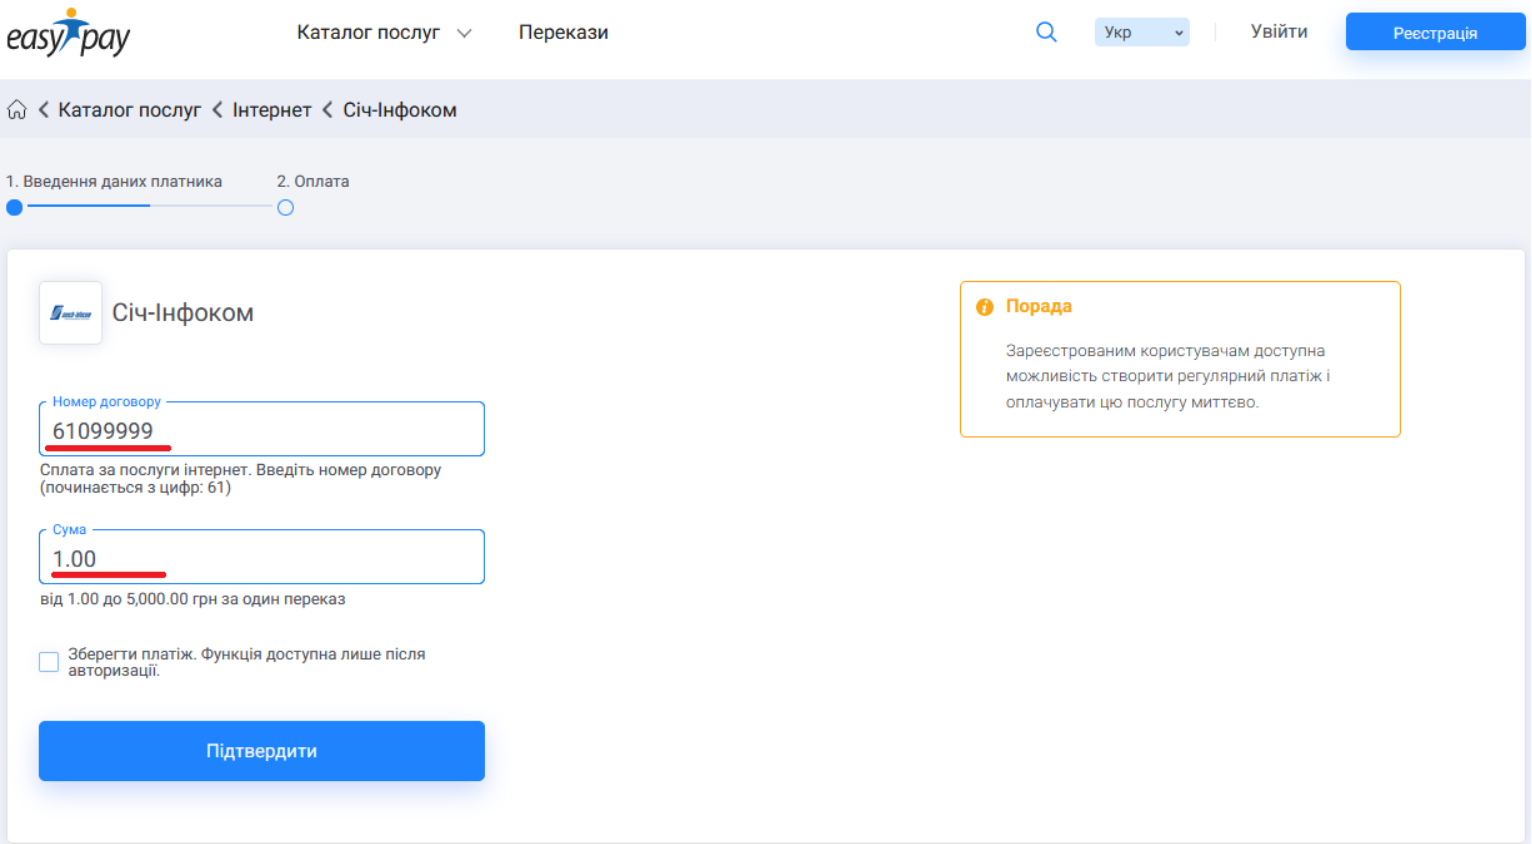The width and height of the screenshot is (1532, 844).
Task: Go to home via house icon
Action: click(17, 110)
